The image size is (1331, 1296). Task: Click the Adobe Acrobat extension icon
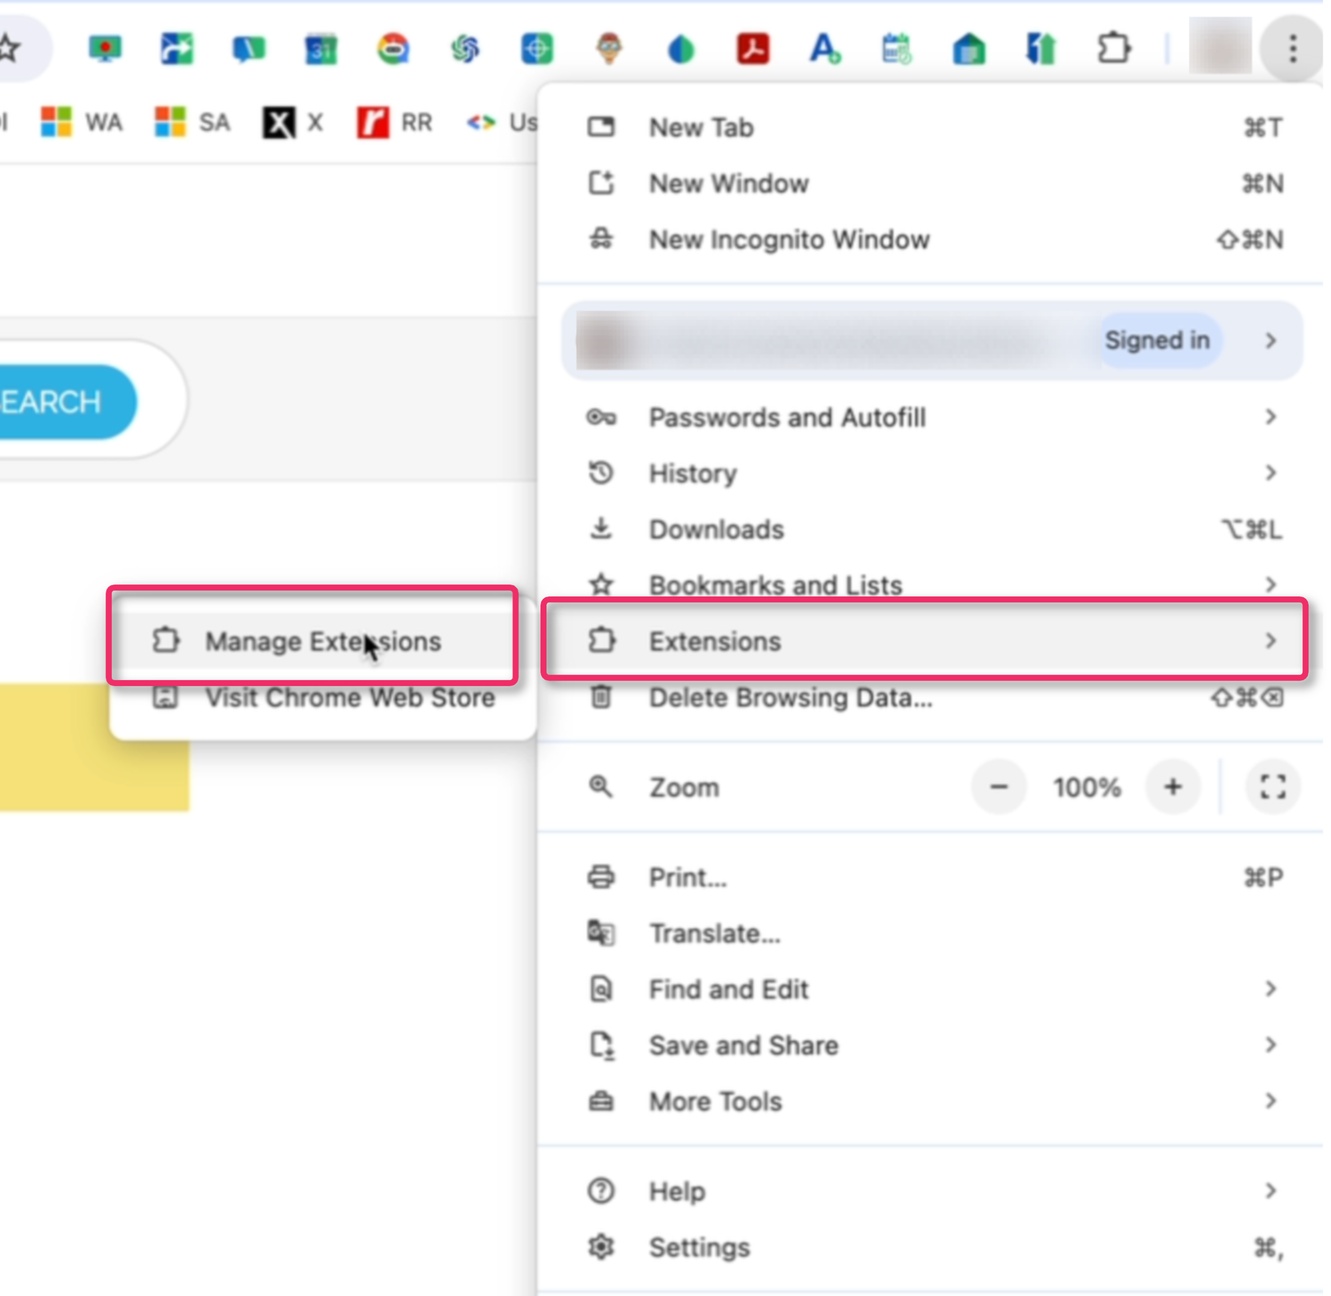(752, 48)
